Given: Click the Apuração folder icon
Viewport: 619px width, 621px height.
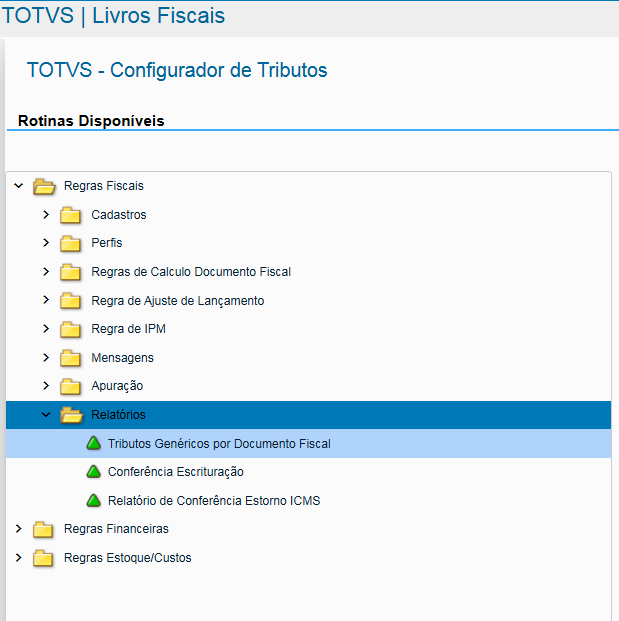Looking at the screenshot, I should (70, 387).
